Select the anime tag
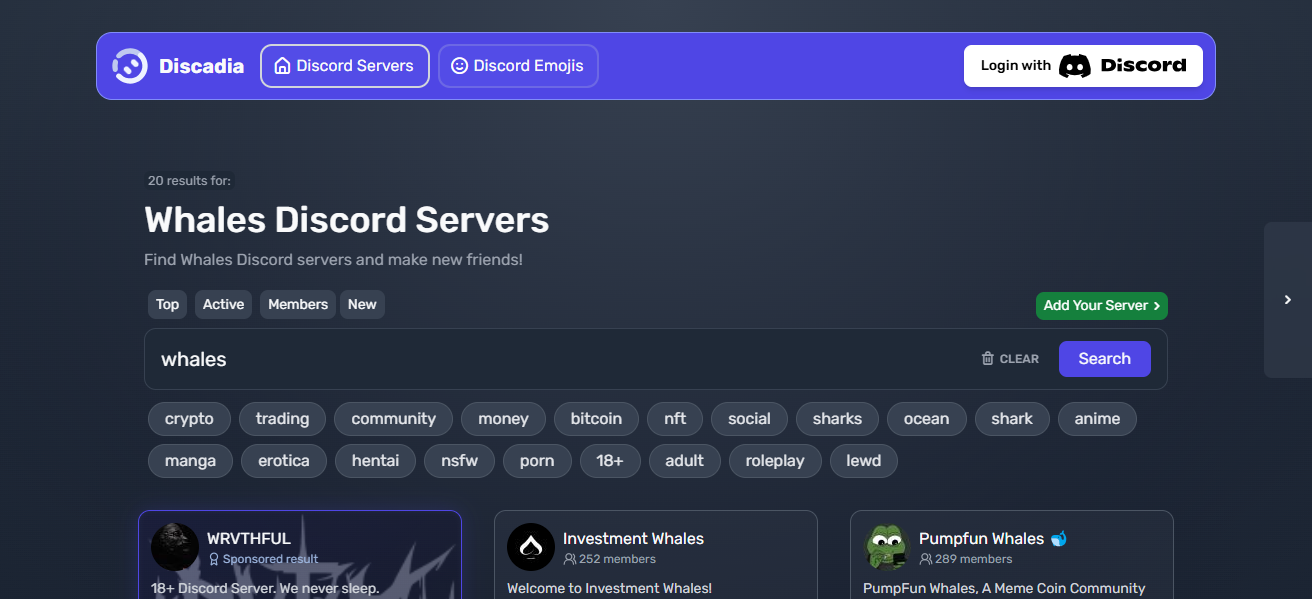This screenshot has width=1312, height=599. click(1097, 419)
